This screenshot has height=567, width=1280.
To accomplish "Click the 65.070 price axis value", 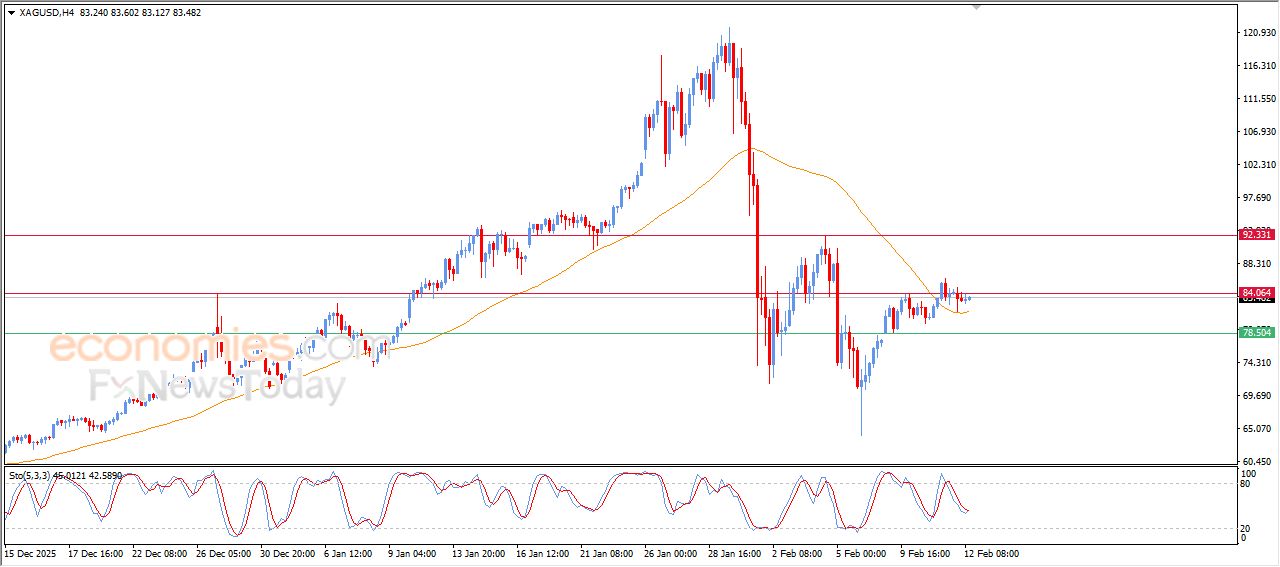I will [1258, 428].
